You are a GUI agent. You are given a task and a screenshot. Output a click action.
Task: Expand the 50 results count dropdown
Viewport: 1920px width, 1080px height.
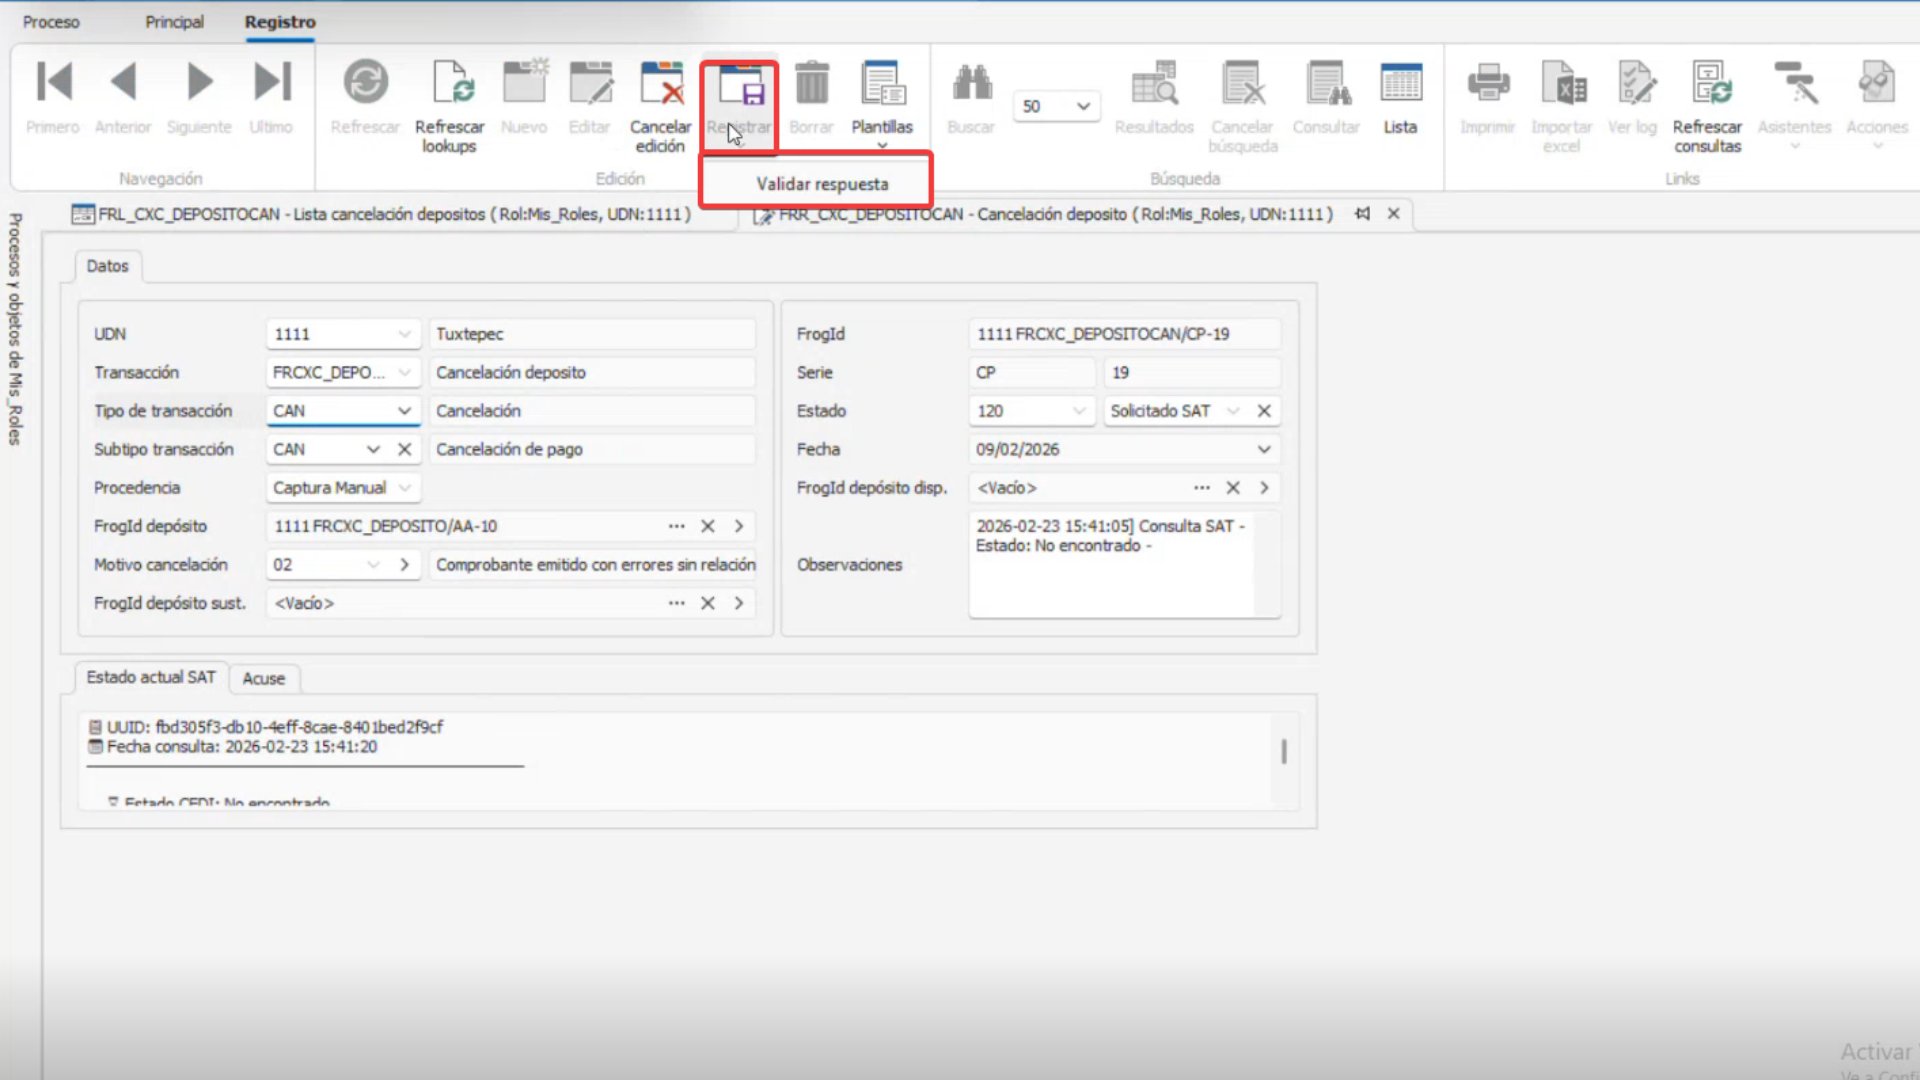(x=1083, y=106)
